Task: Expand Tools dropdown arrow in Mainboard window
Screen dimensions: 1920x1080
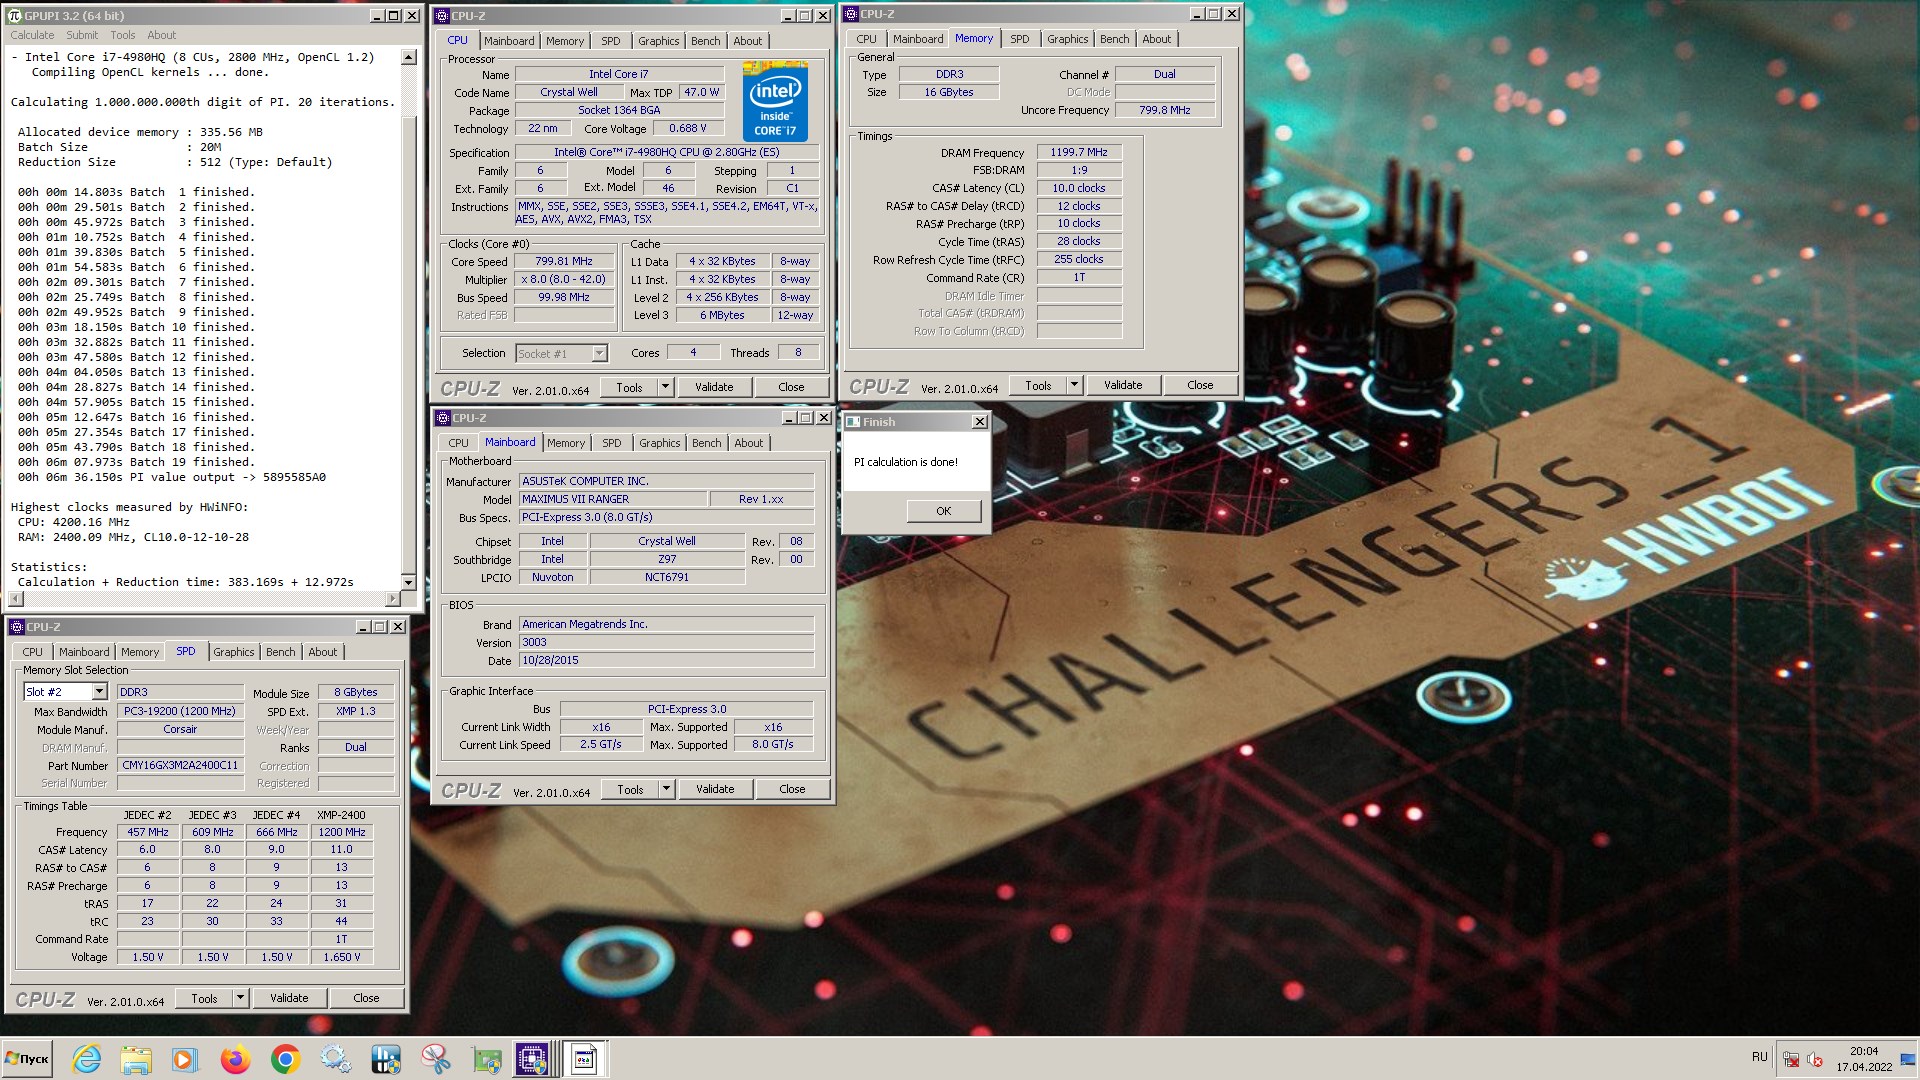Action: pyautogui.click(x=666, y=789)
